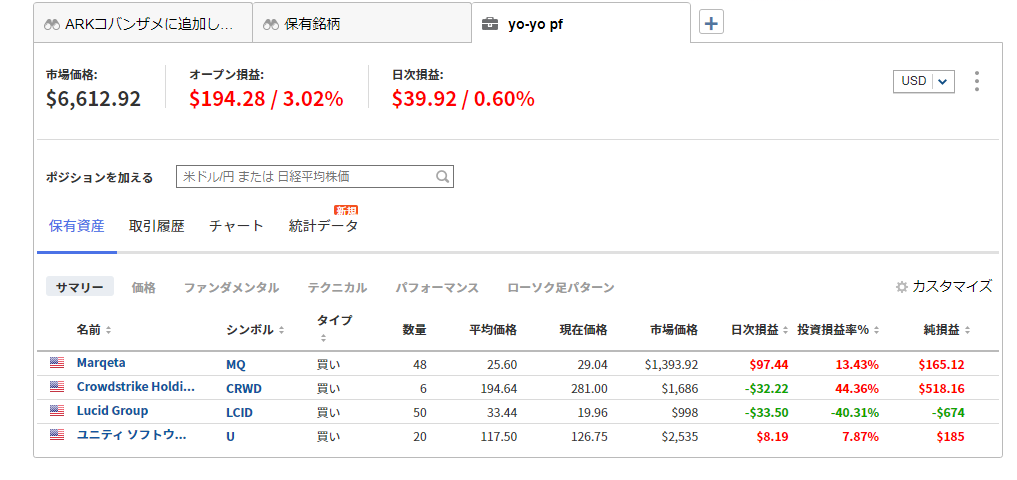Sort table by 投資損益率% column
This screenshot has height=480, width=1017.
pos(876,330)
